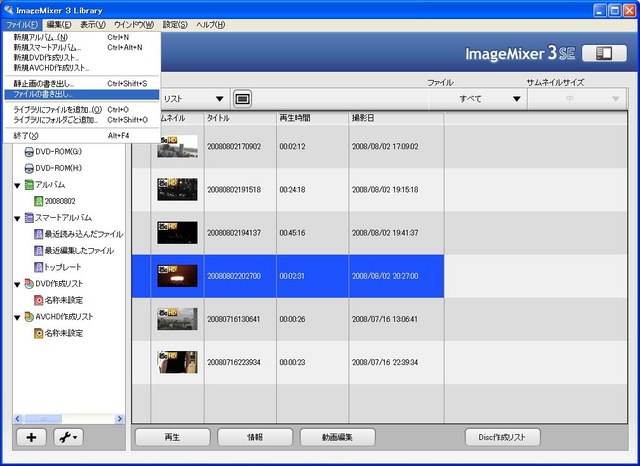Click sidebar scrollbar right arrow
The height and width of the screenshot is (466, 640).
coord(120,419)
